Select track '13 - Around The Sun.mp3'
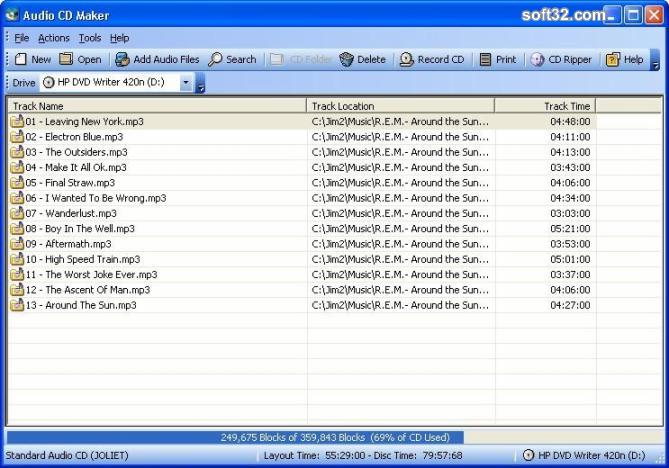The height and width of the screenshot is (468, 669). pos(81,305)
